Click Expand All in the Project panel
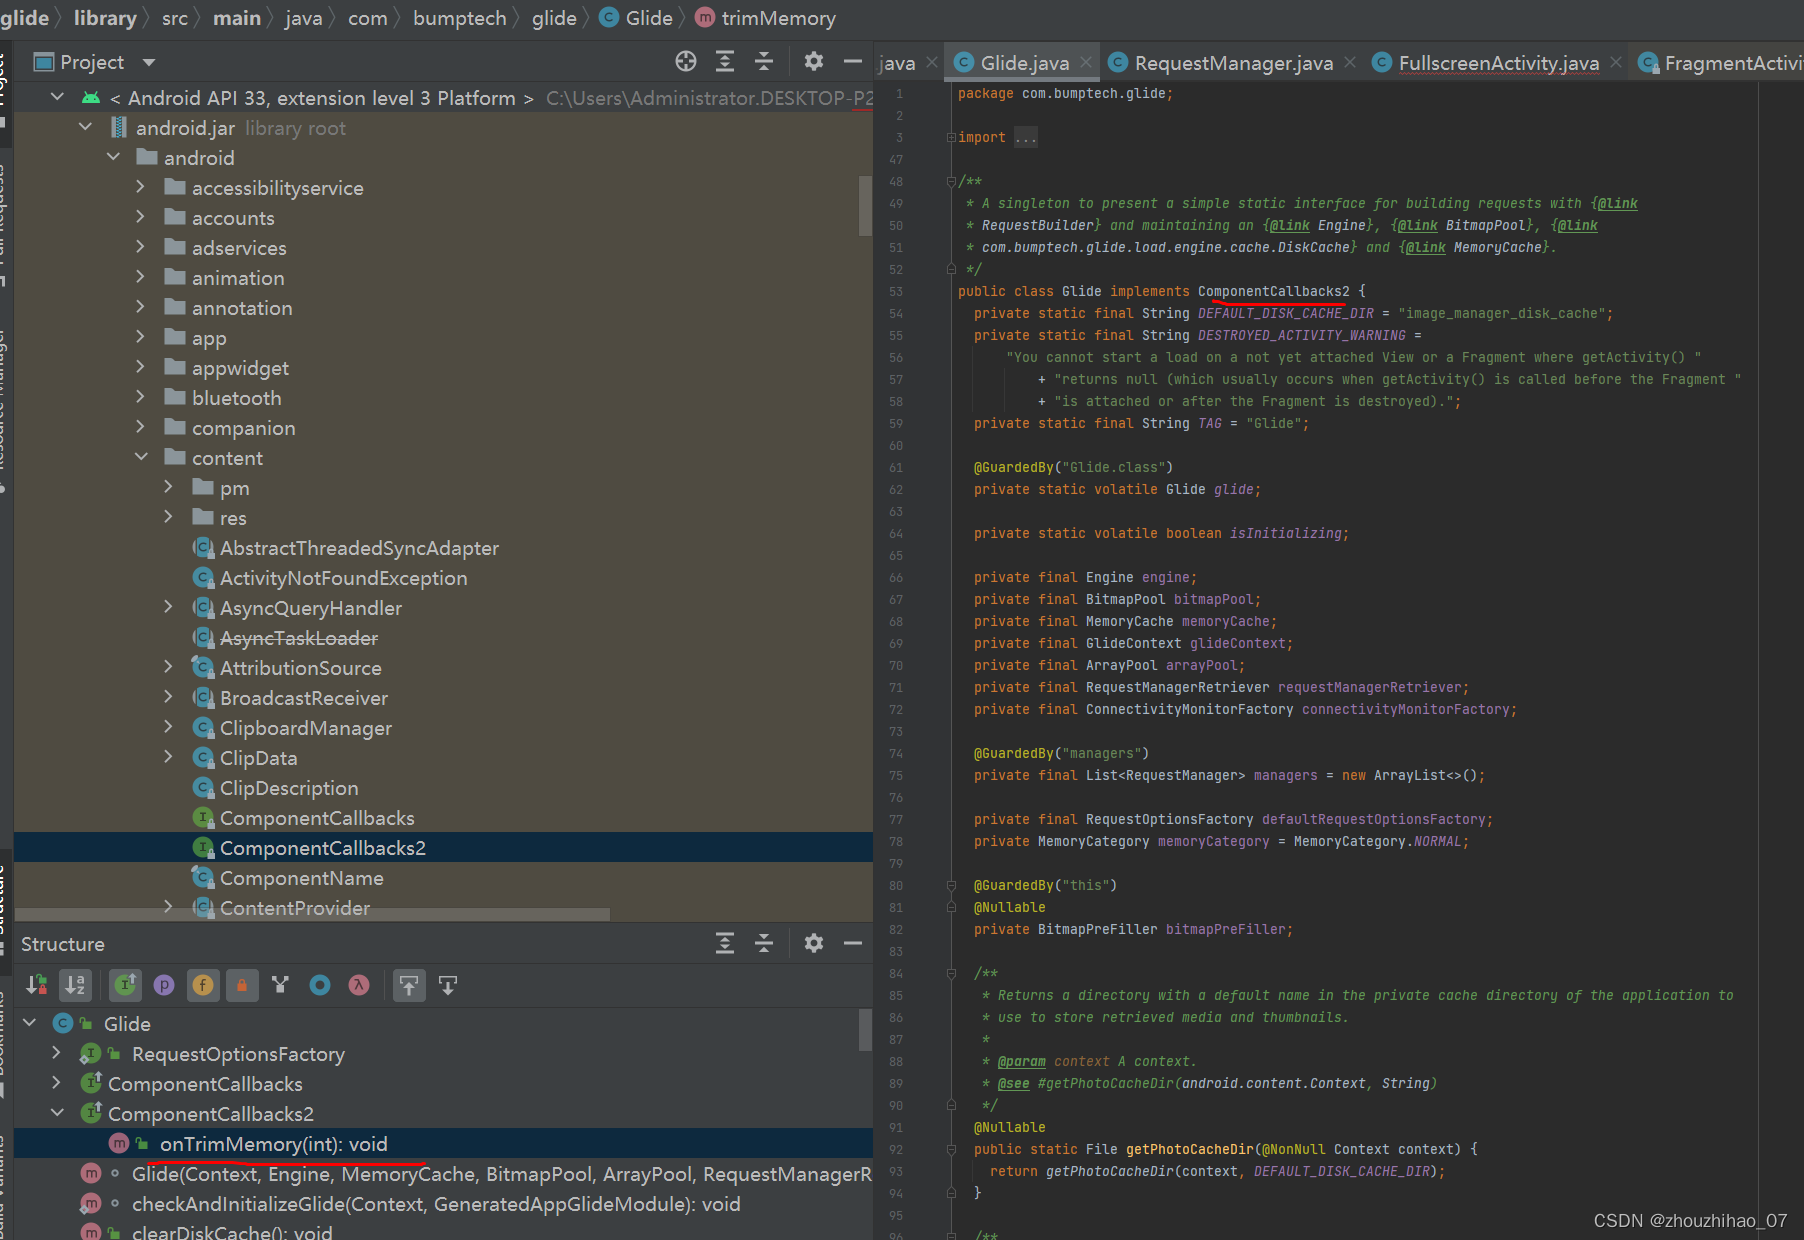The image size is (1804, 1240). pyautogui.click(x=725, y=62)
